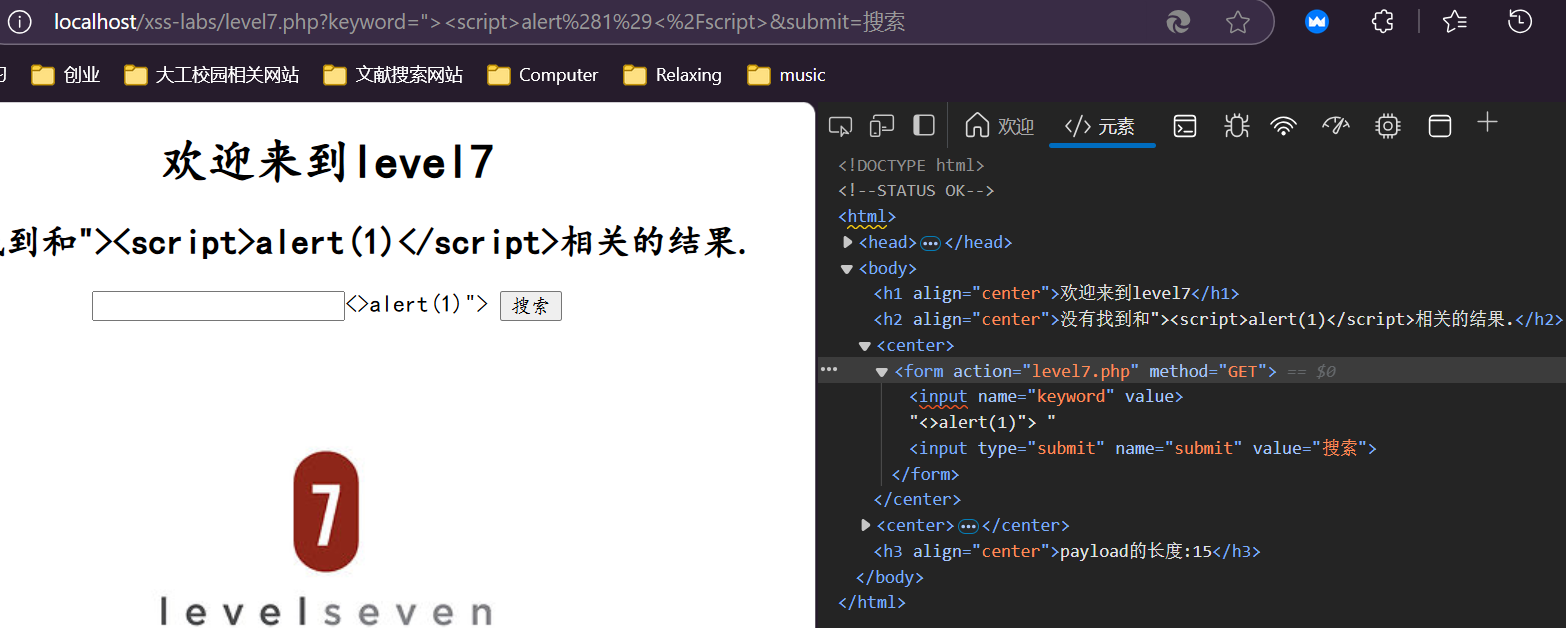Toggle device emulation in DevTools

(881, 126)
